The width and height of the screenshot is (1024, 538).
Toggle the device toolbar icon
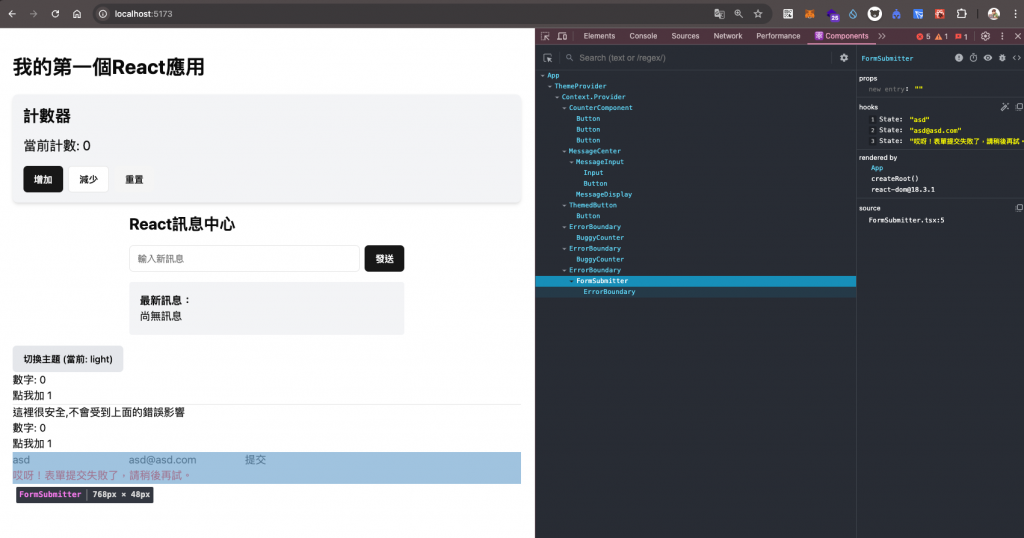pyautogui.click(x=562, y=36)
